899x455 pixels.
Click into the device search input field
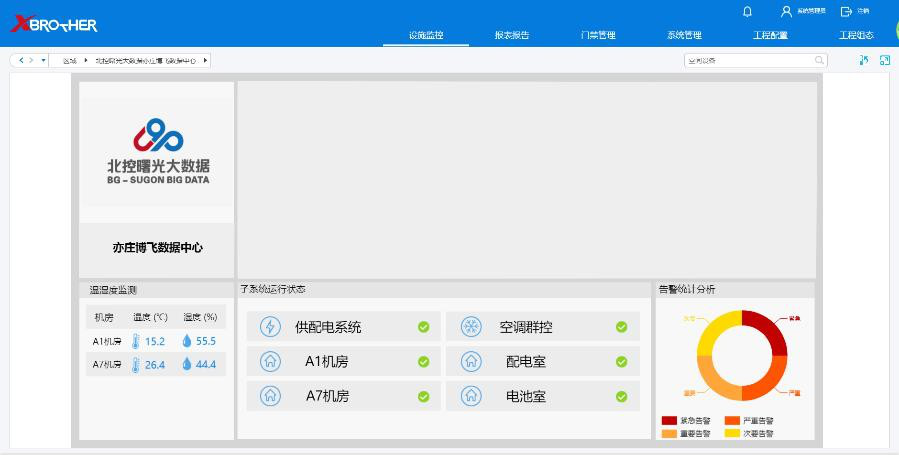[x=748, y=60]
